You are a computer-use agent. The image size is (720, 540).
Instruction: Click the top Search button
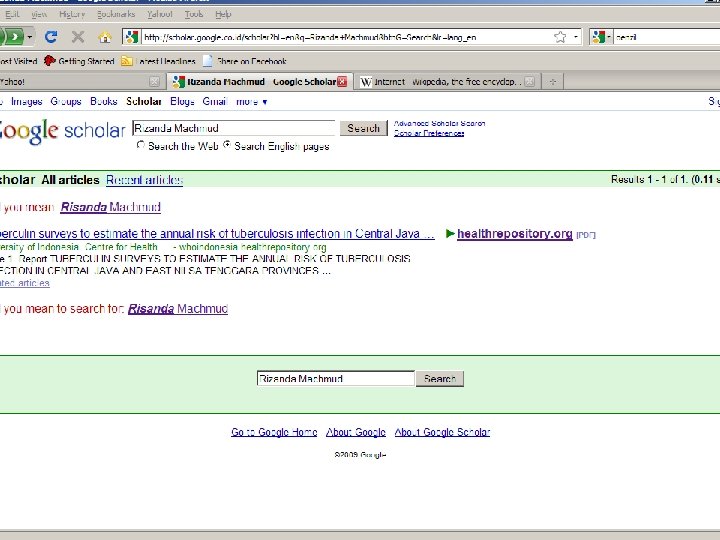click(364, 128)
